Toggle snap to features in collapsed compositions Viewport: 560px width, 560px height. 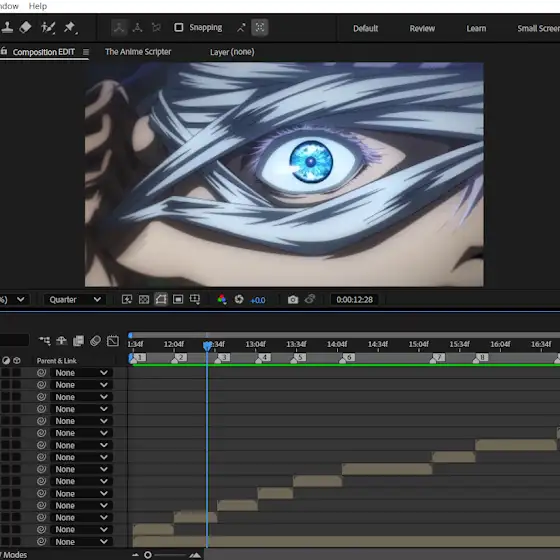coord(260,28)
